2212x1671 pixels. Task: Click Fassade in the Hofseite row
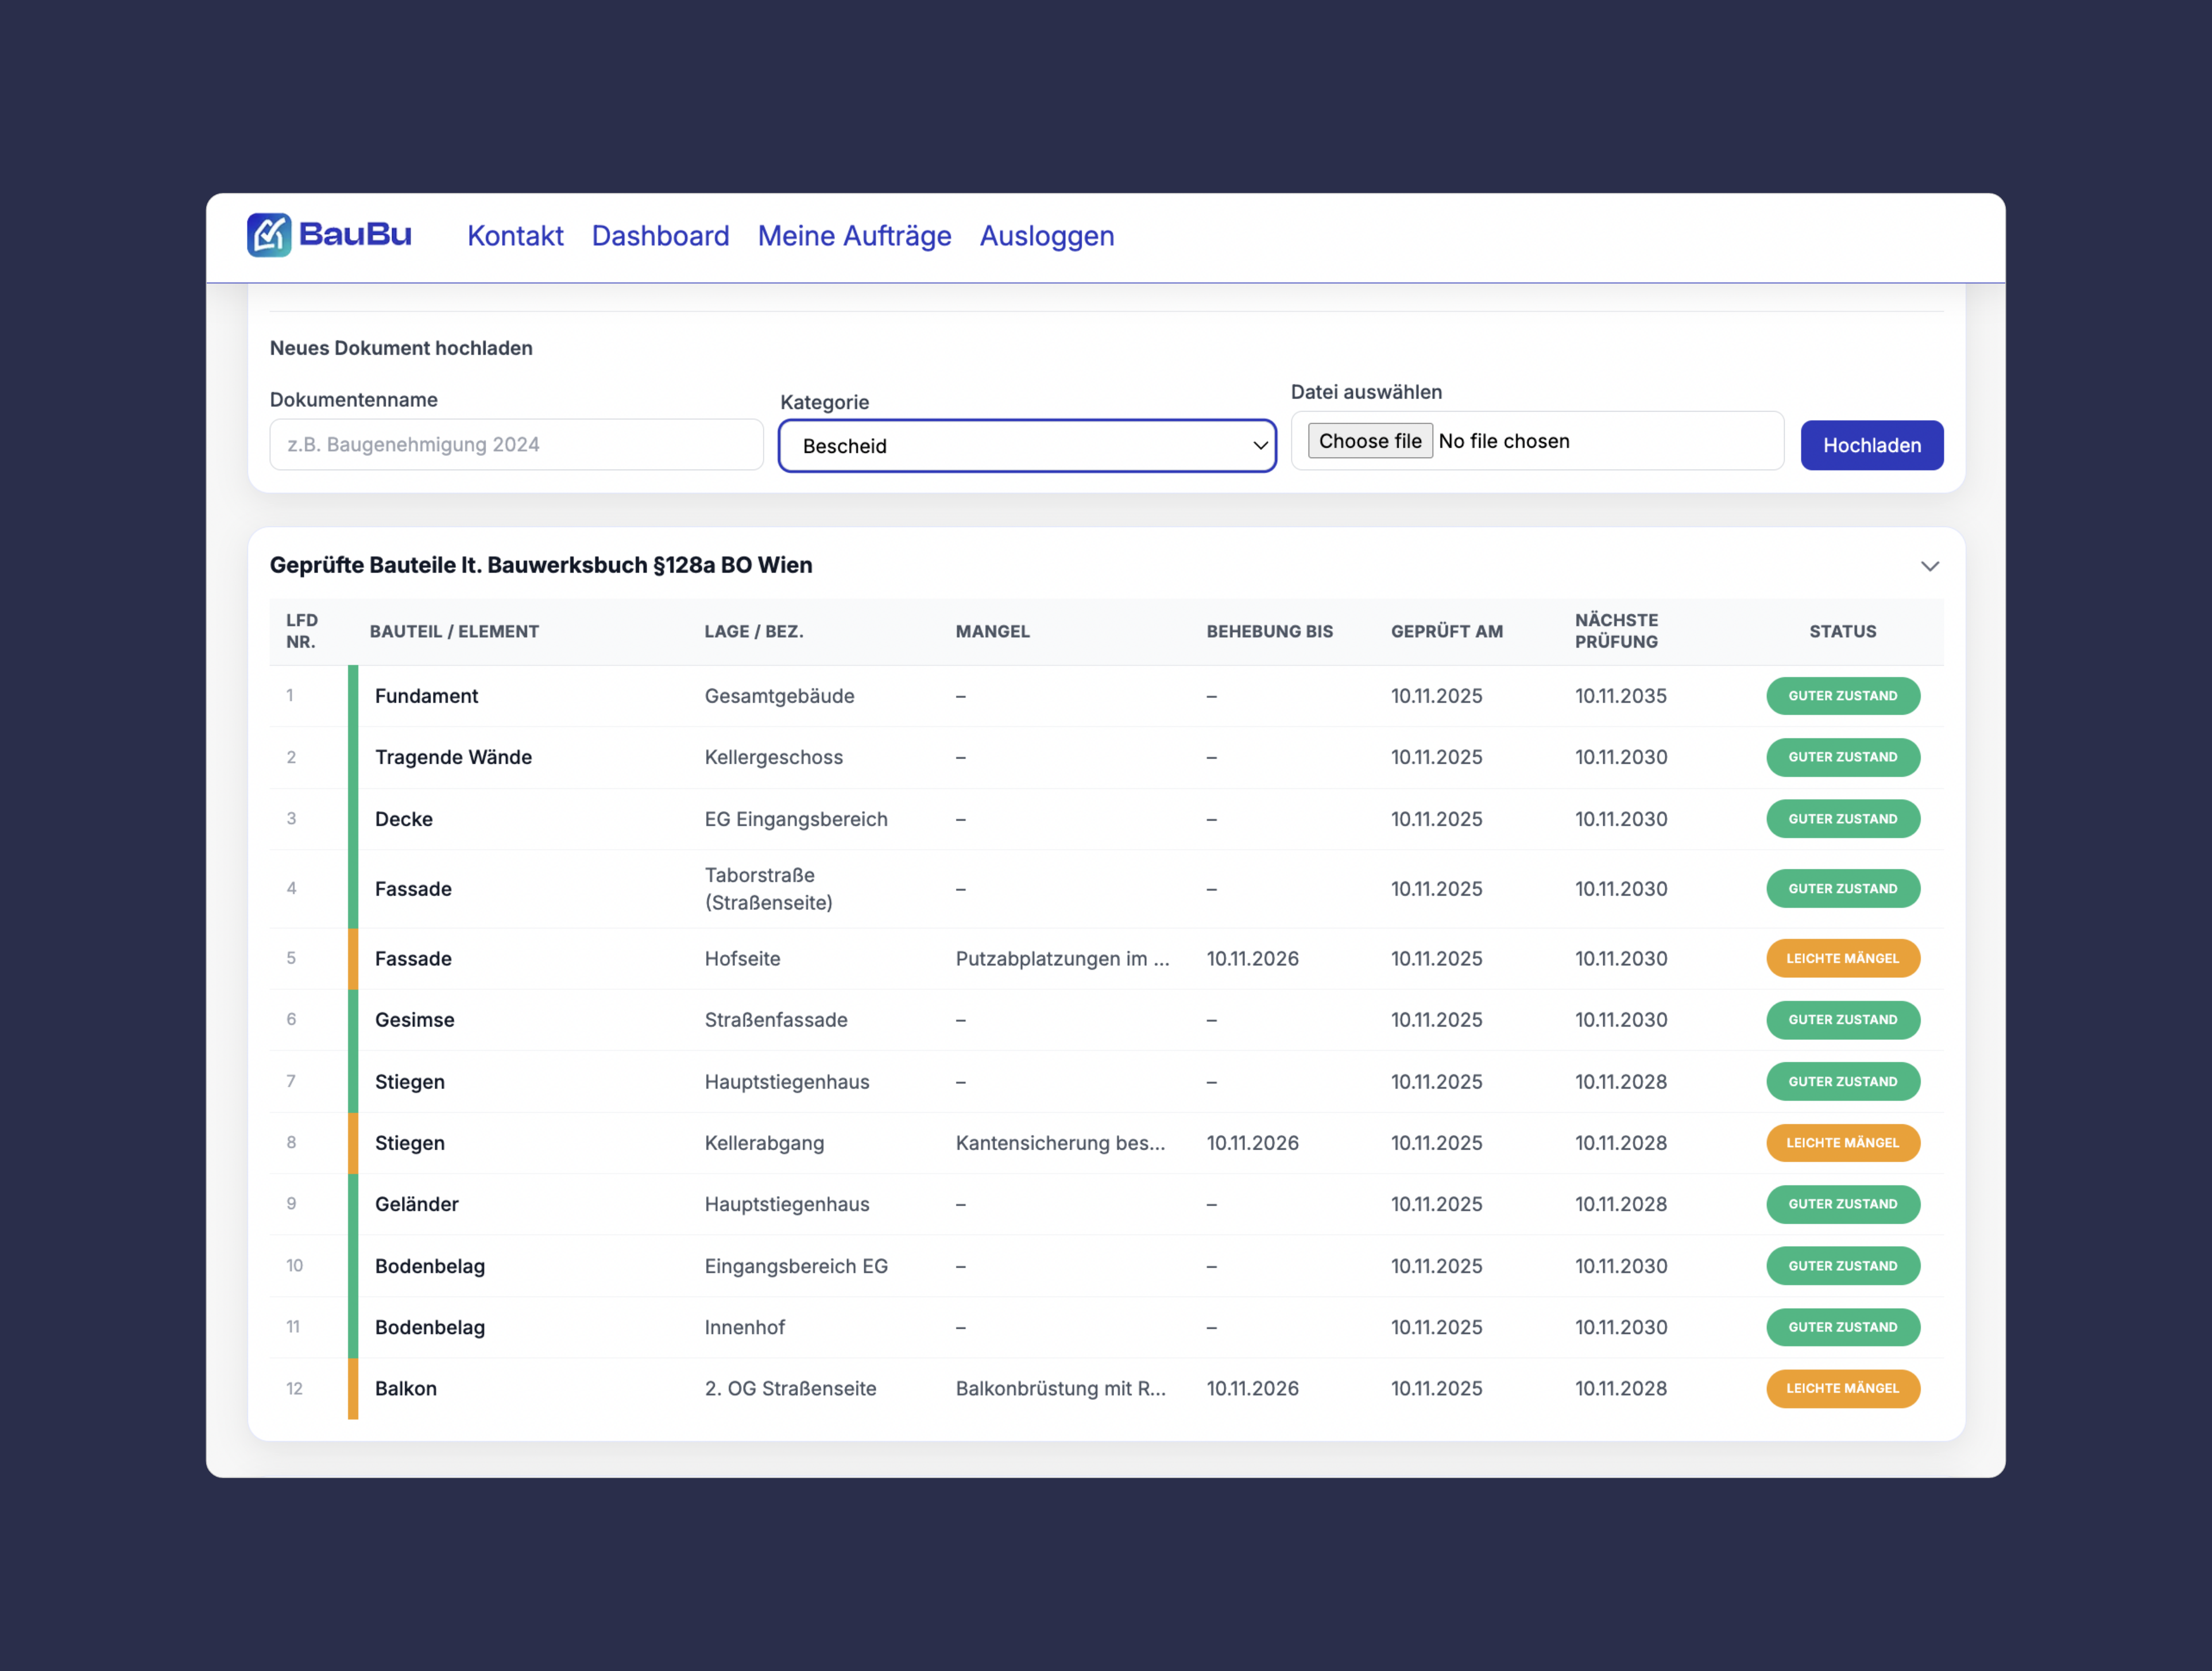413,958
